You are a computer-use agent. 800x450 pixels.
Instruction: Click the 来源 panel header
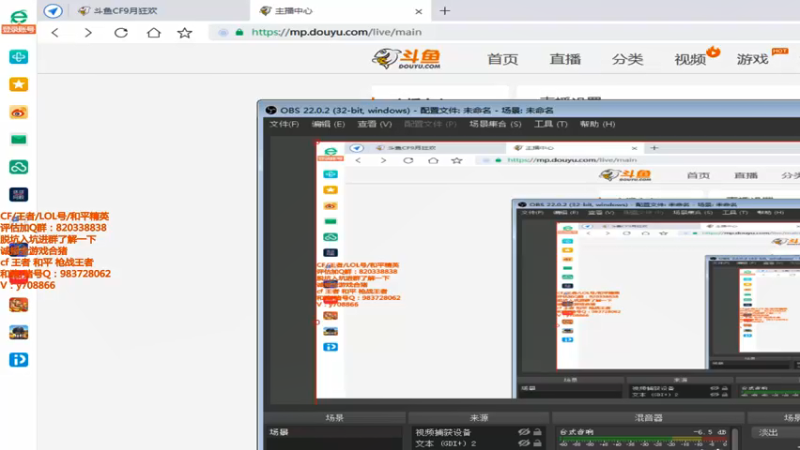479,418
